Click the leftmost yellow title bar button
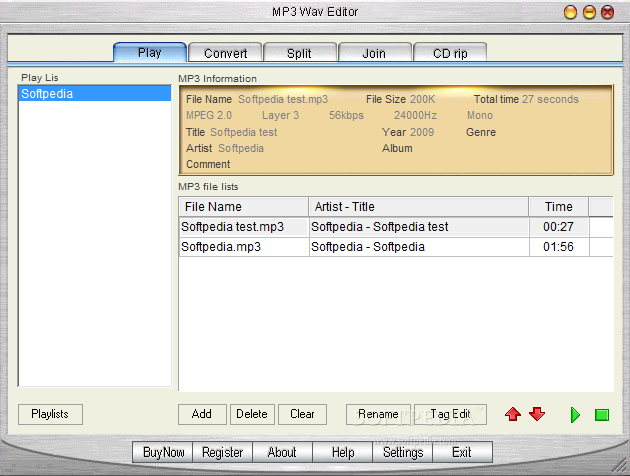Image resolution: width=630 pixels, height=476 pixels. point(571,12)
